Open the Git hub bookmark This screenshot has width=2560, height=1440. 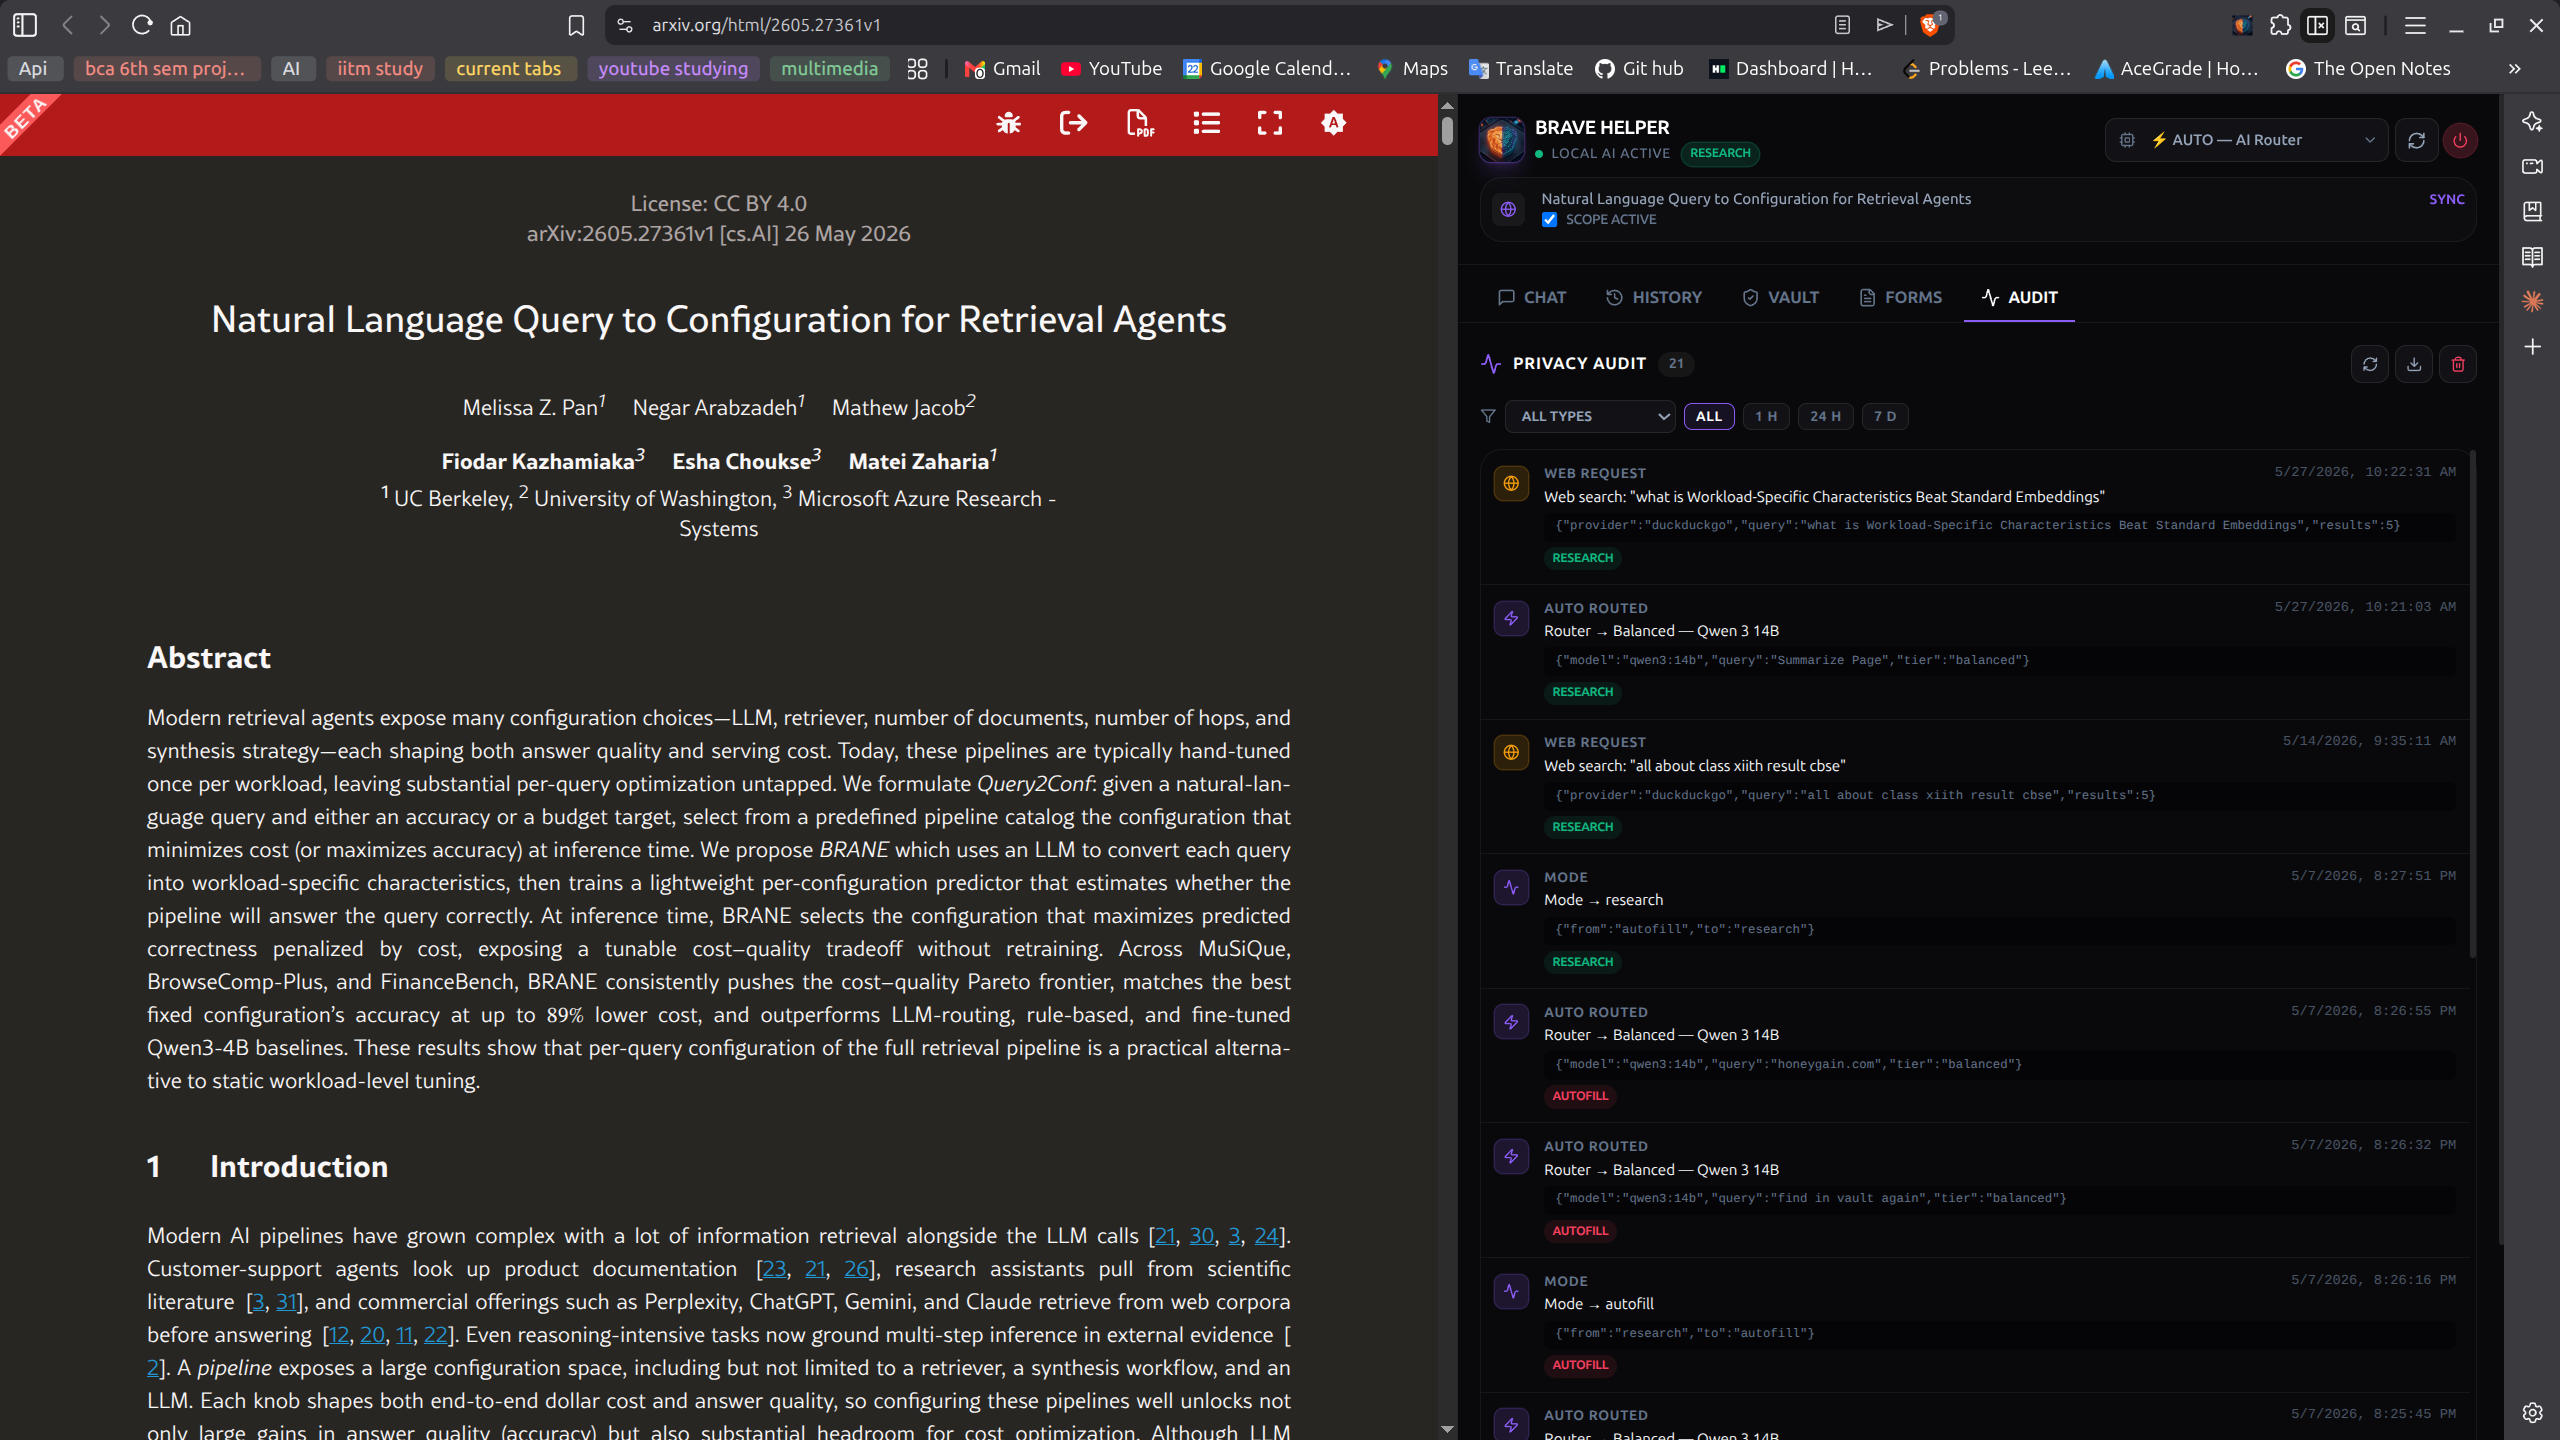1640,69
